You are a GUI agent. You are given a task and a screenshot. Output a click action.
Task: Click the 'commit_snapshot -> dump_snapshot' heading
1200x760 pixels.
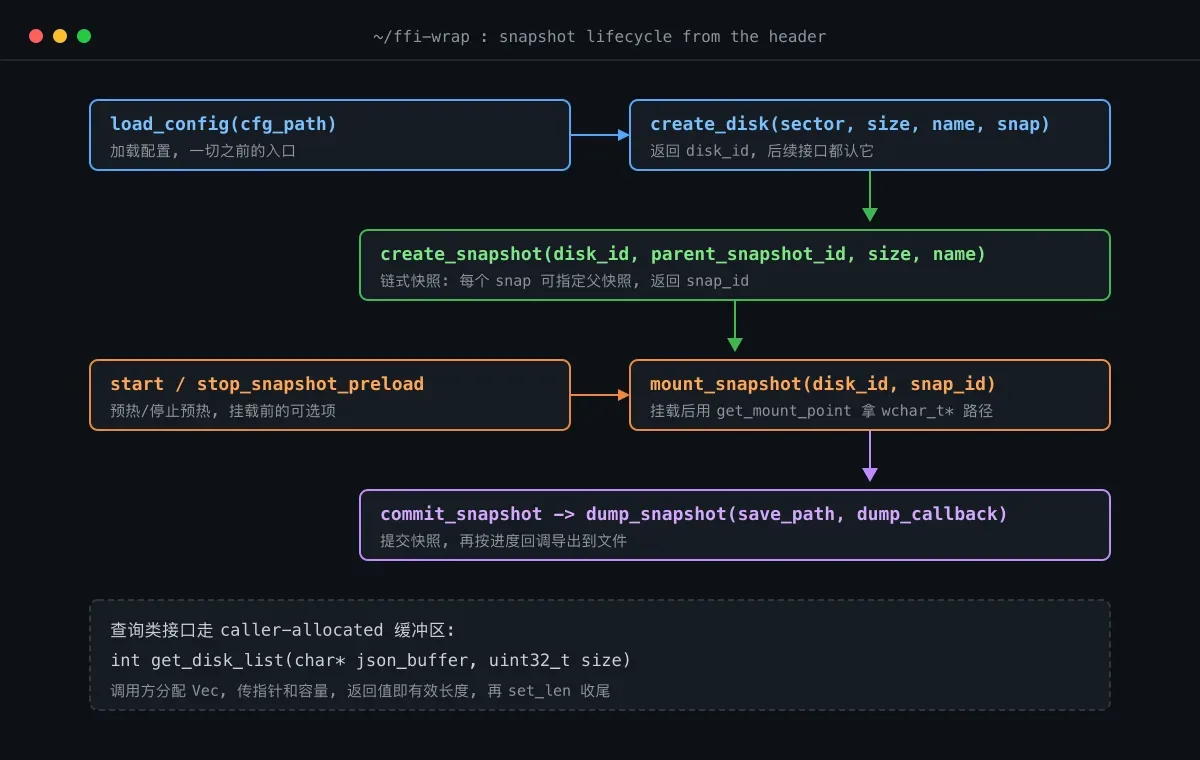(694, 514)
